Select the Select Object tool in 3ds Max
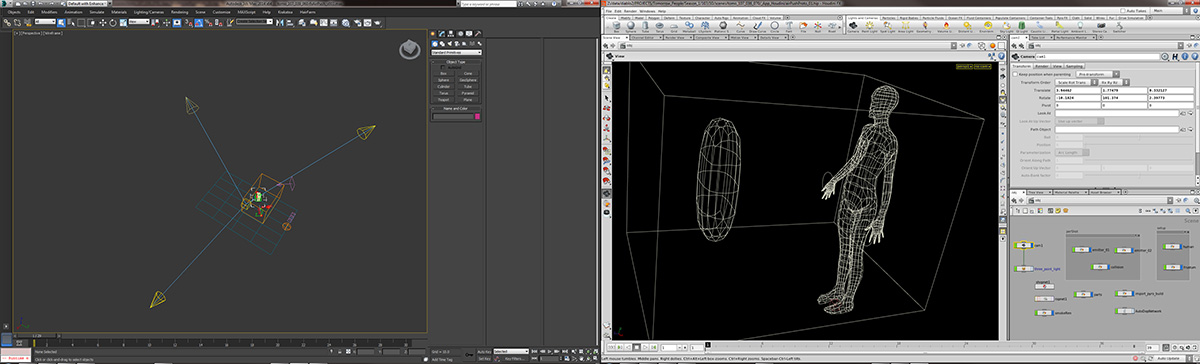Image resolution: width=1200 pixels, height=364 pixels. 61,22
